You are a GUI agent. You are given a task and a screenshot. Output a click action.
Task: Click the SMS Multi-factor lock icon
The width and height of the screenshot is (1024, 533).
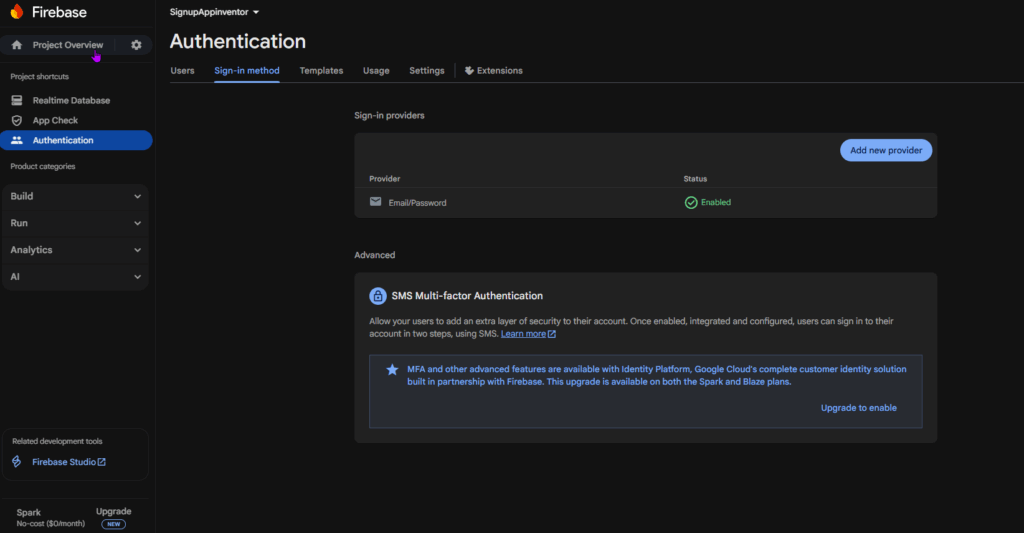pos(378,296)
